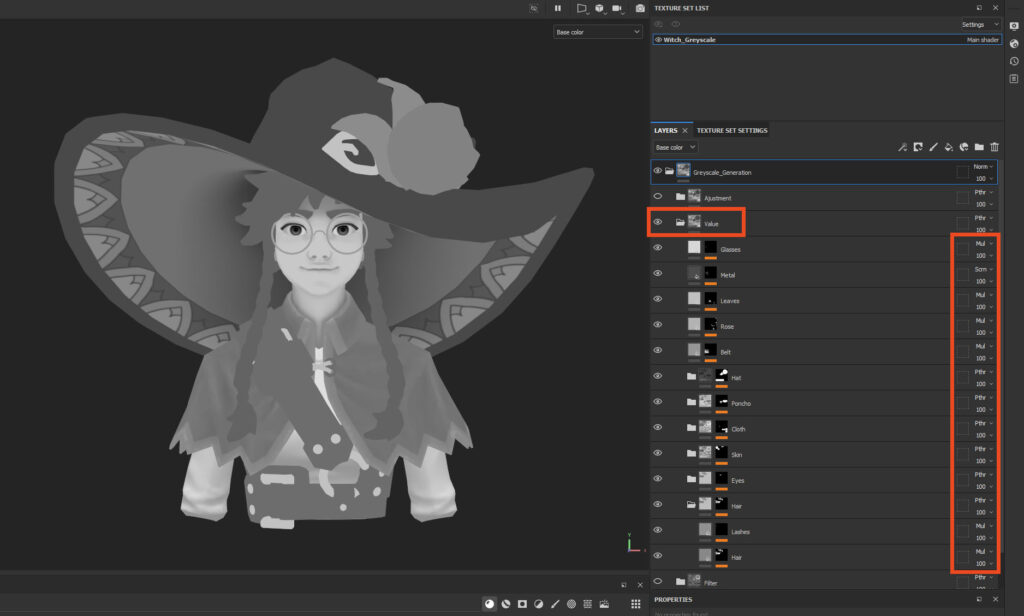This screenshot has height=616, width=1024.
Task: Click the add paint layer brush icon
Action: click(932, 147)
